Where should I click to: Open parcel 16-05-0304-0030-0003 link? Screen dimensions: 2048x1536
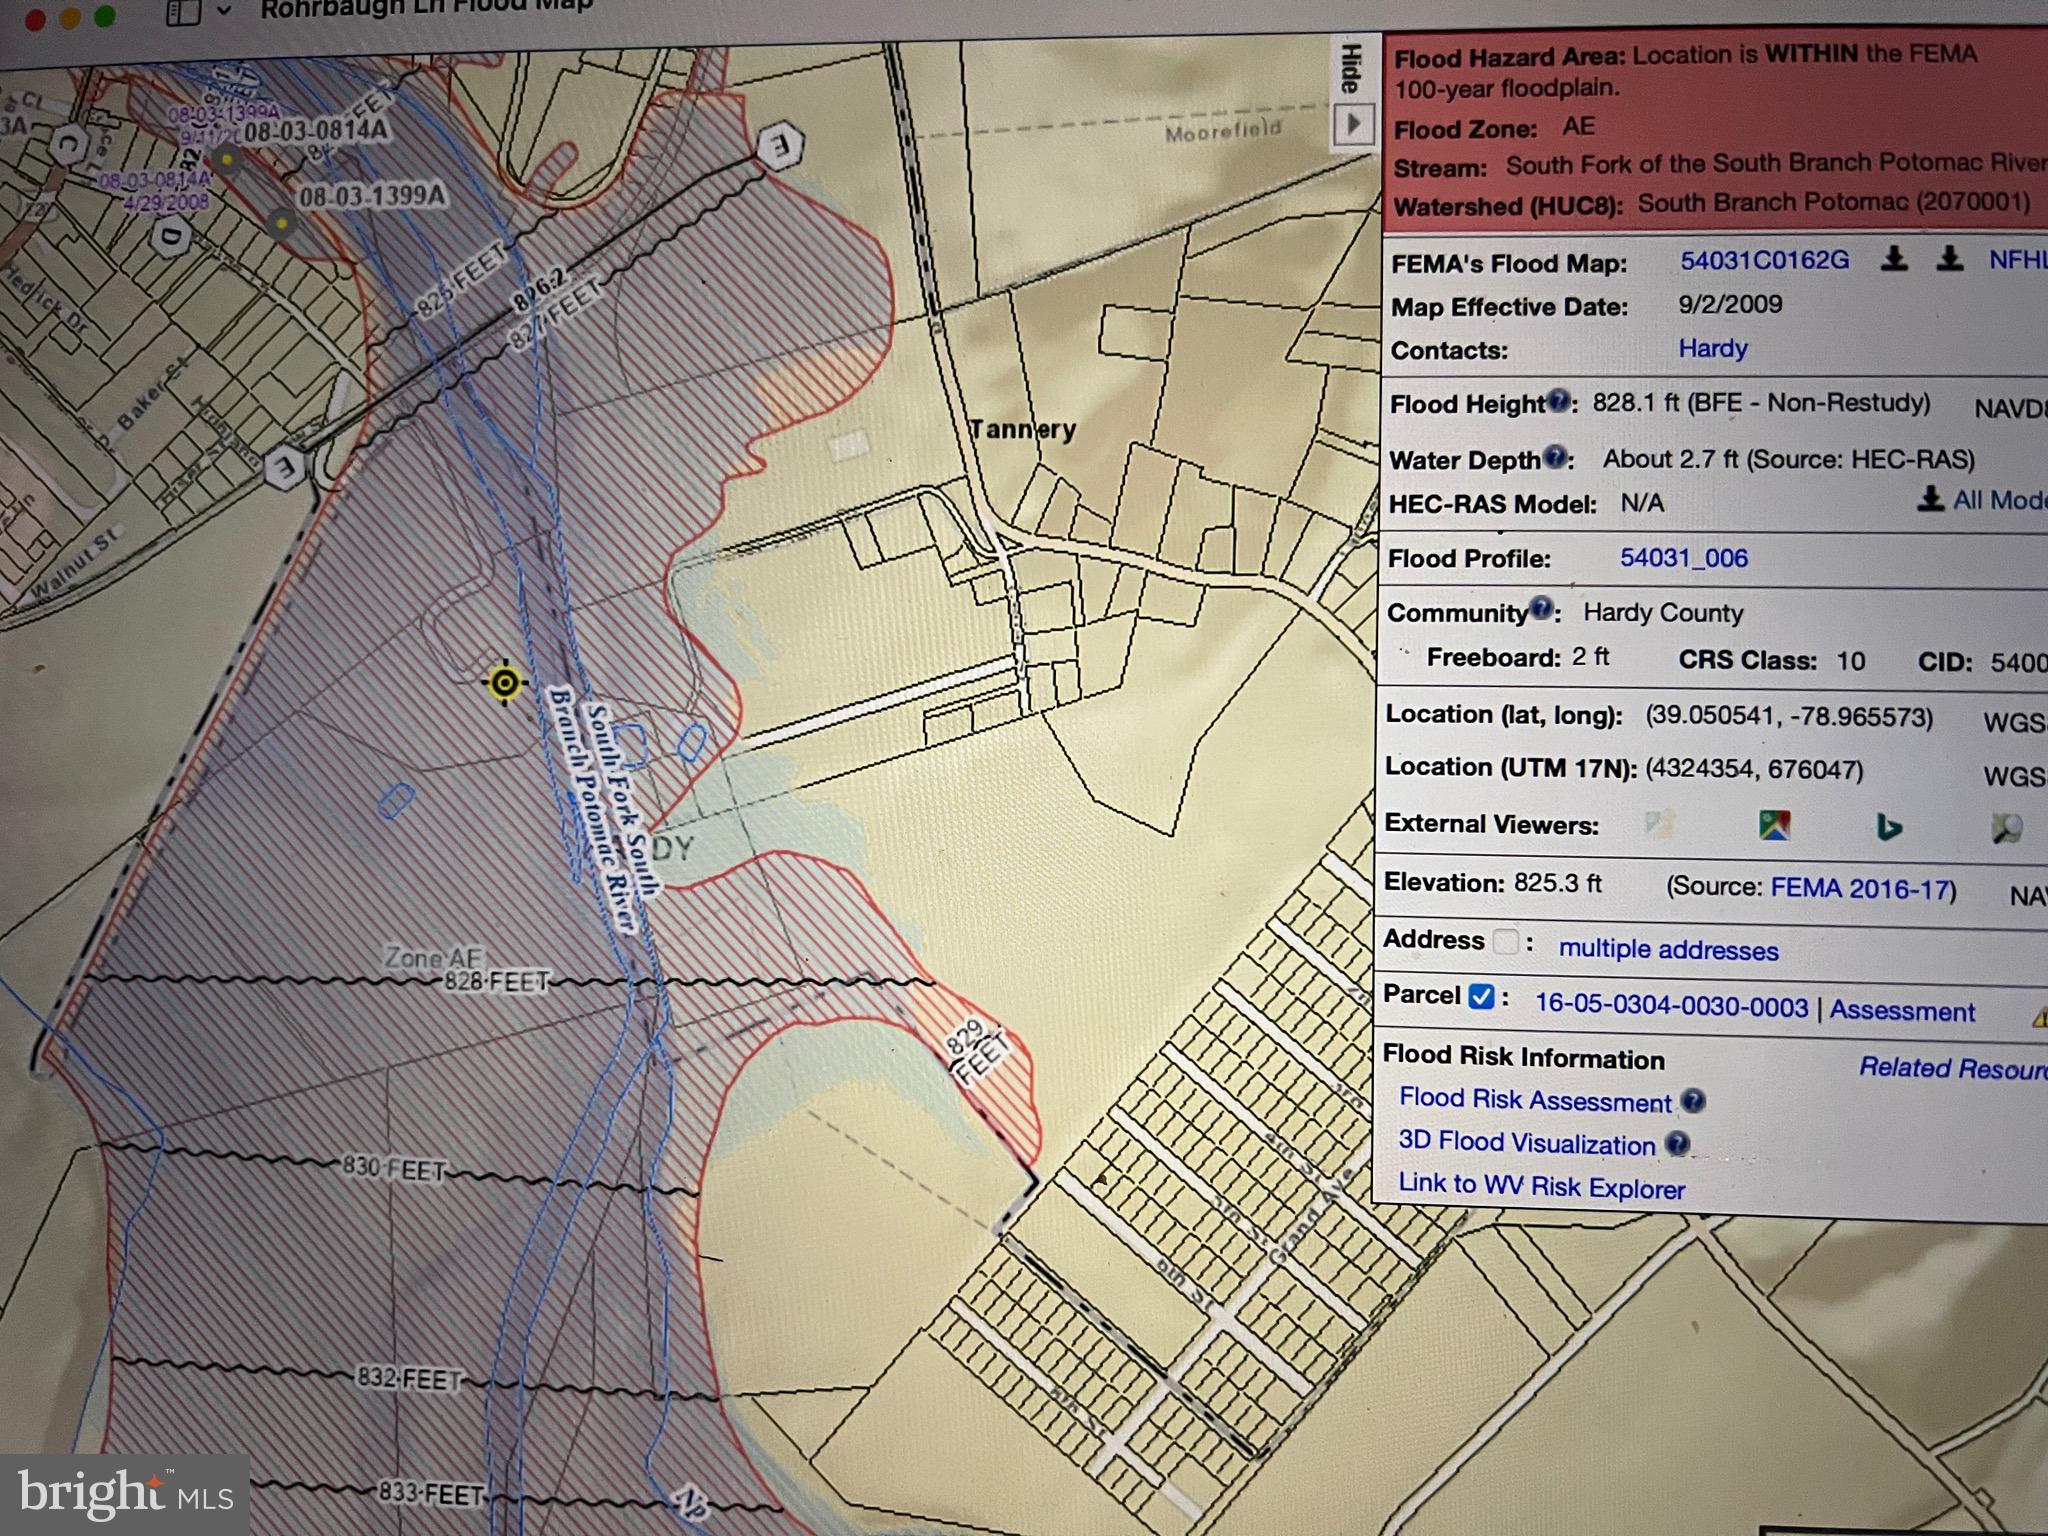tap(1670, 1005)
